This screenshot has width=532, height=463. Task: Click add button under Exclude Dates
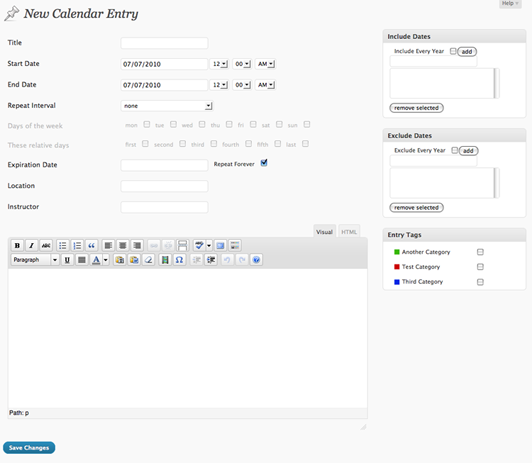tap(469, 151)
